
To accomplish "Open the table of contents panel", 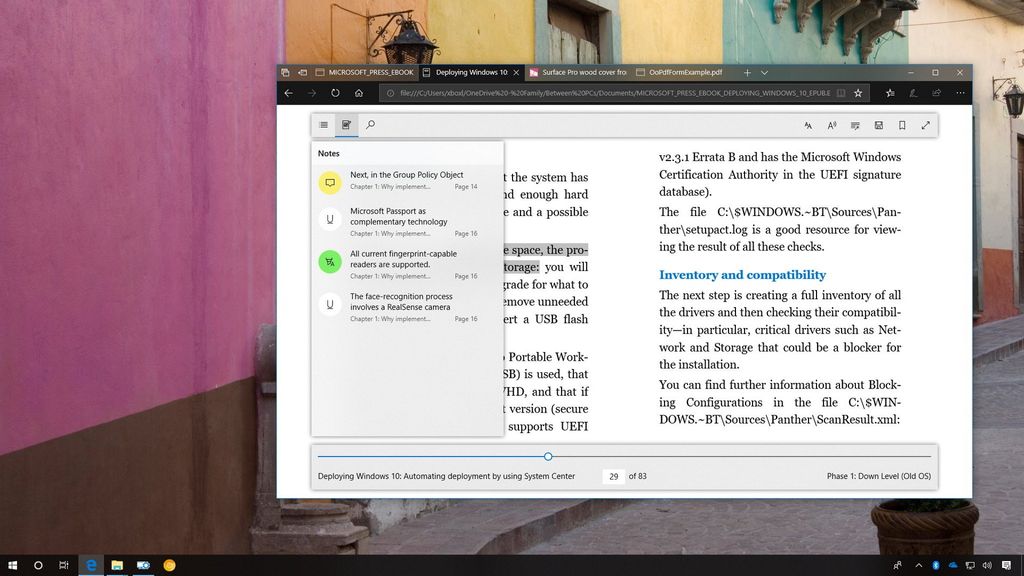I will point(323,125).
